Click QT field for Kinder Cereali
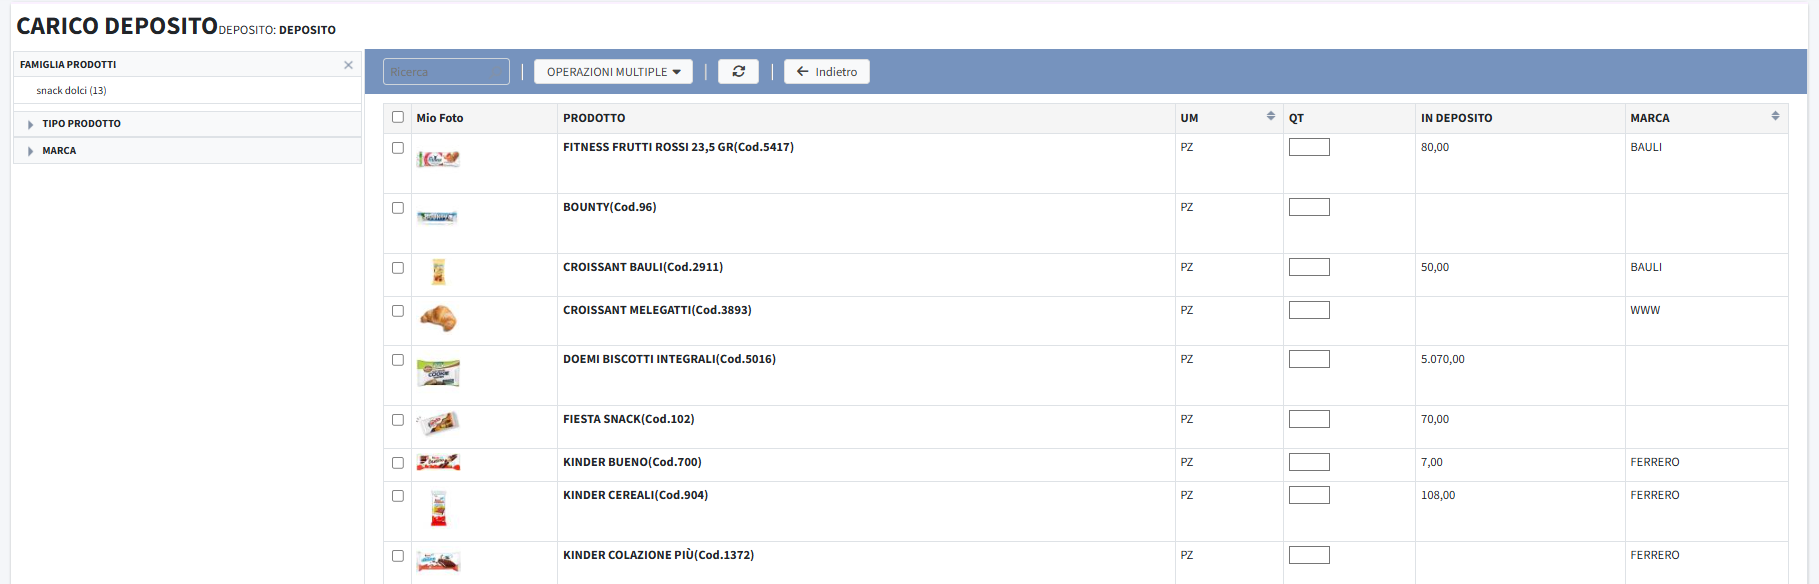1819x584 pixels. pos(1309,495)
